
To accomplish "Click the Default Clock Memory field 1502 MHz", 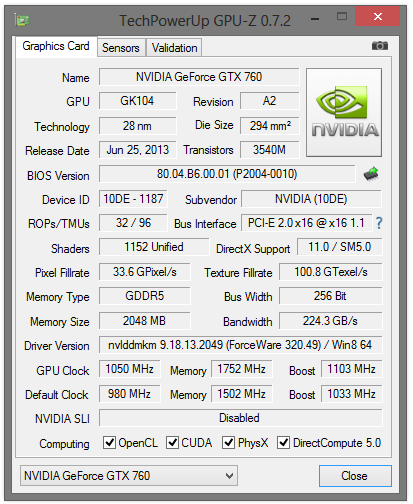I will [241, 394].
